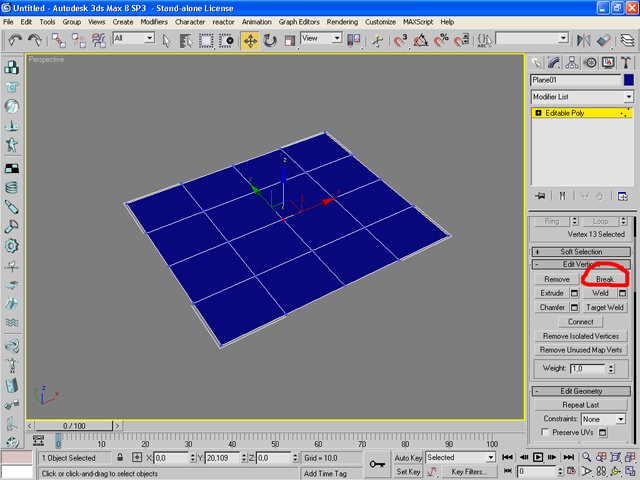Open the Display command panel
Image resolution: width=640 pixels, height=480 pixels.
pos(608,62)
